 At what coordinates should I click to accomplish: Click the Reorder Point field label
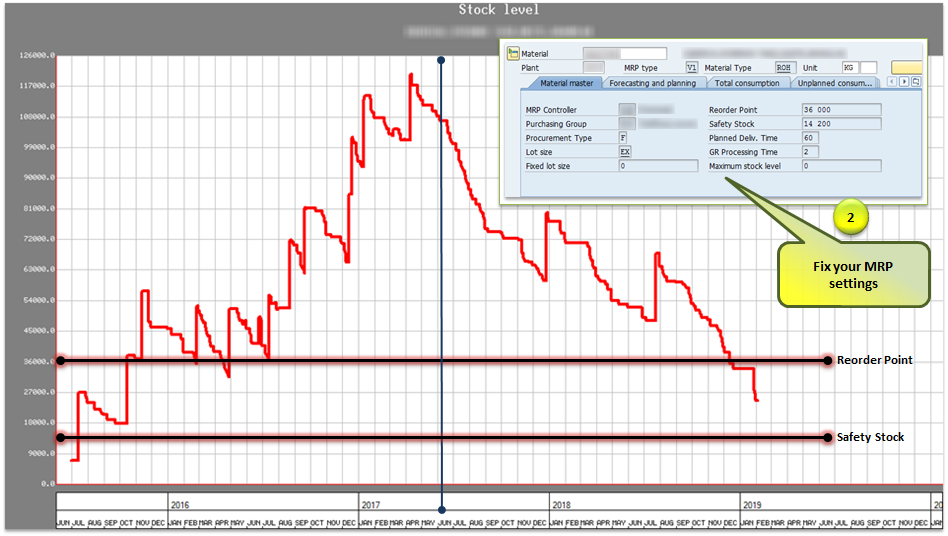pos(733,110)
